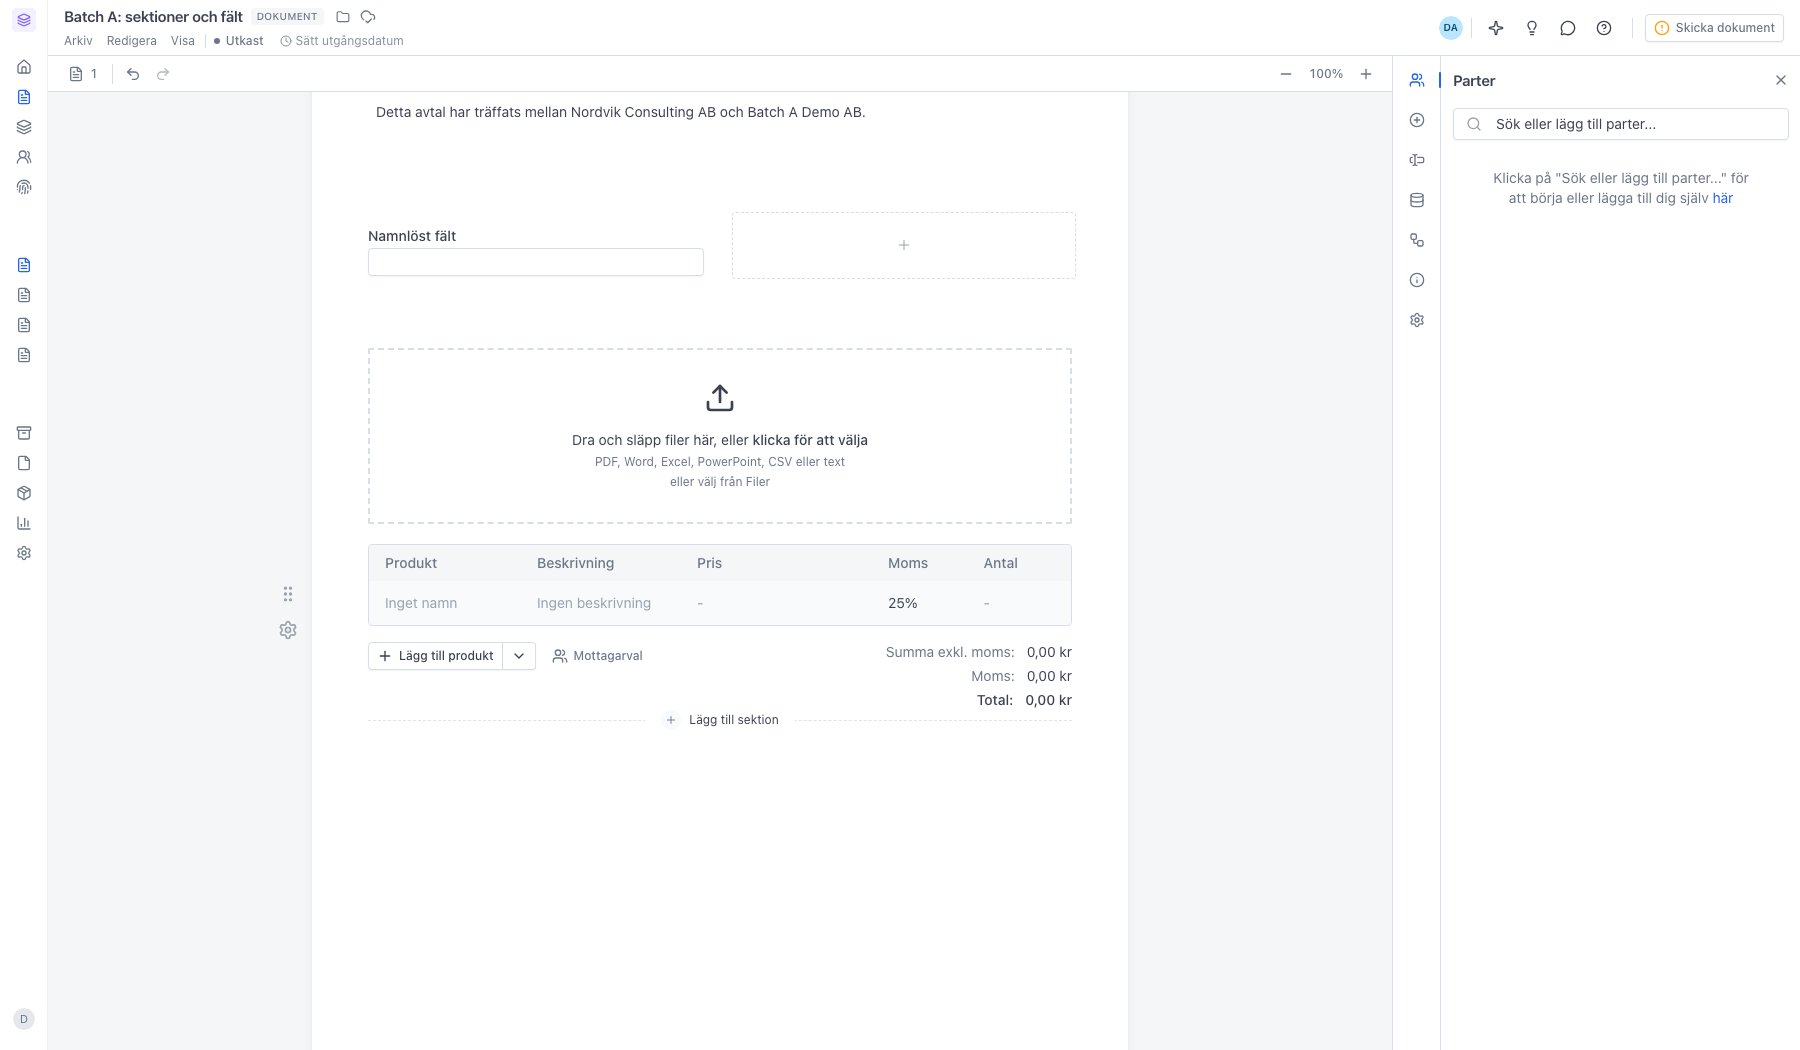Open the info circle panel icon
Viewport: 1800px width, 1050px height.
1417,280
